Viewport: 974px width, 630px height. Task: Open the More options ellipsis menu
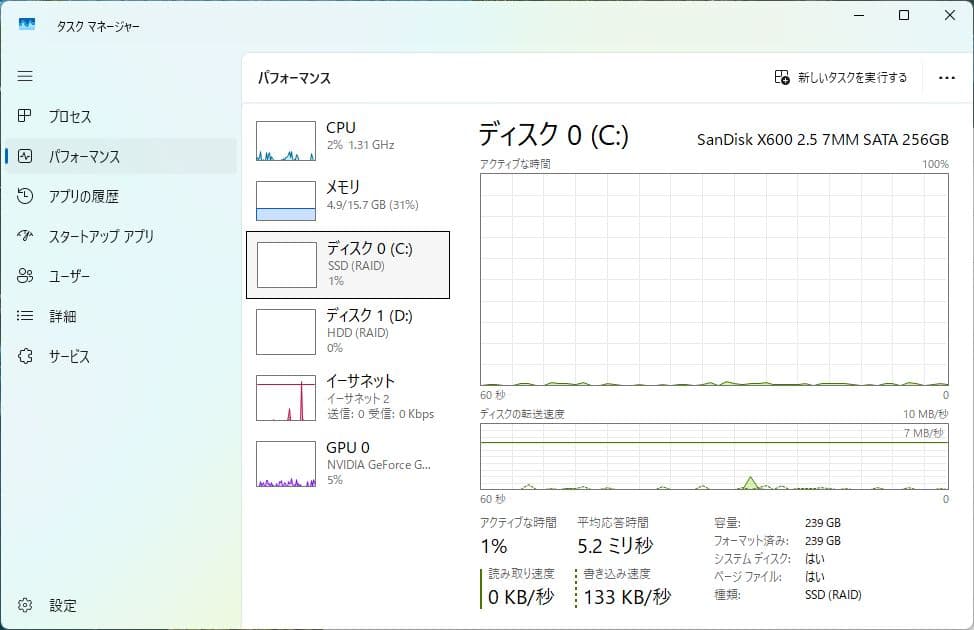tap(945, 76)
